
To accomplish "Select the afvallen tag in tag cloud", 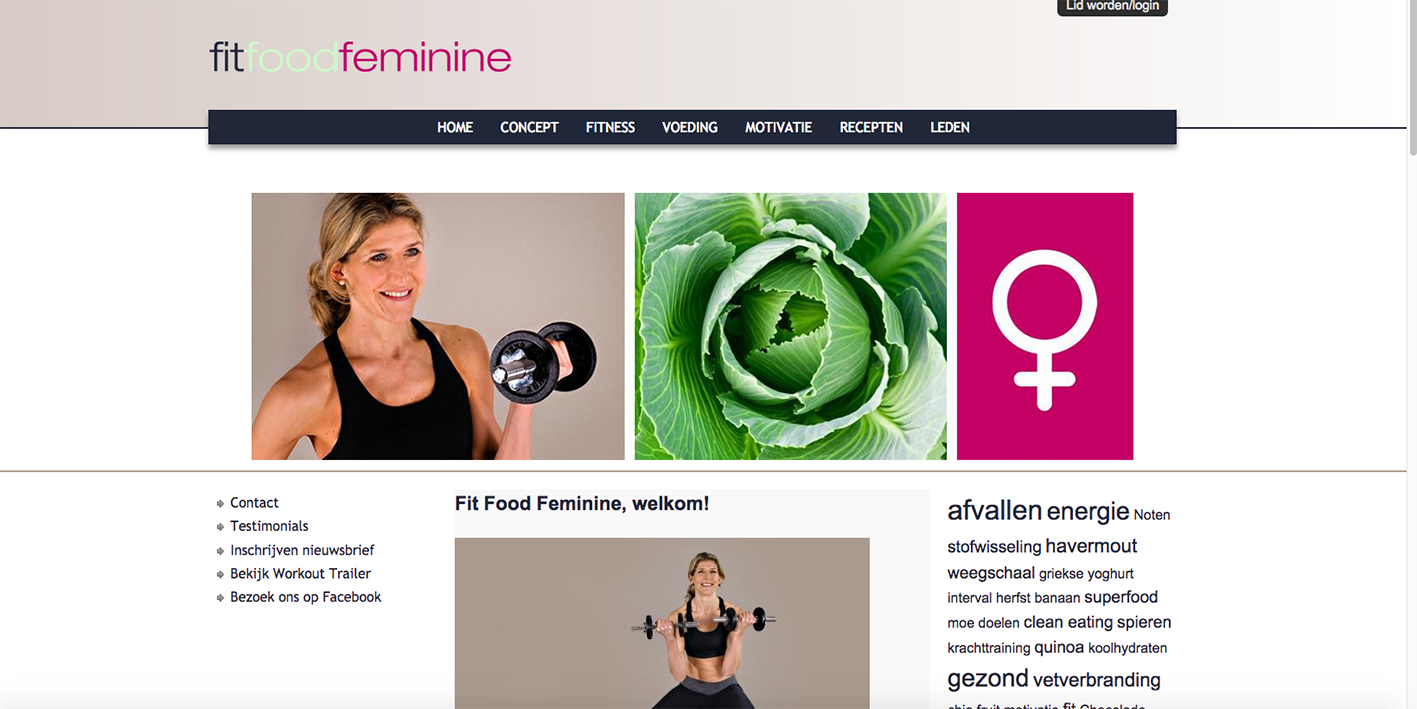I will pos(995,511).
